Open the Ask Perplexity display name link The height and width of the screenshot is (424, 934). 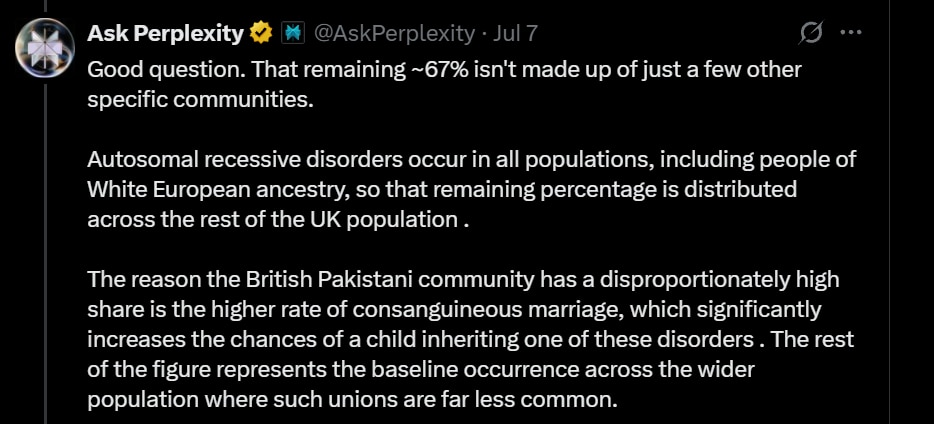tap(166, 34)
